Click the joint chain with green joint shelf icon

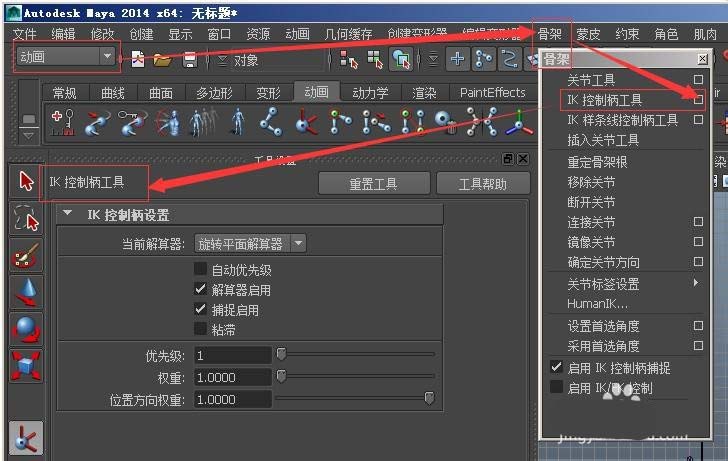click(340, 123)
